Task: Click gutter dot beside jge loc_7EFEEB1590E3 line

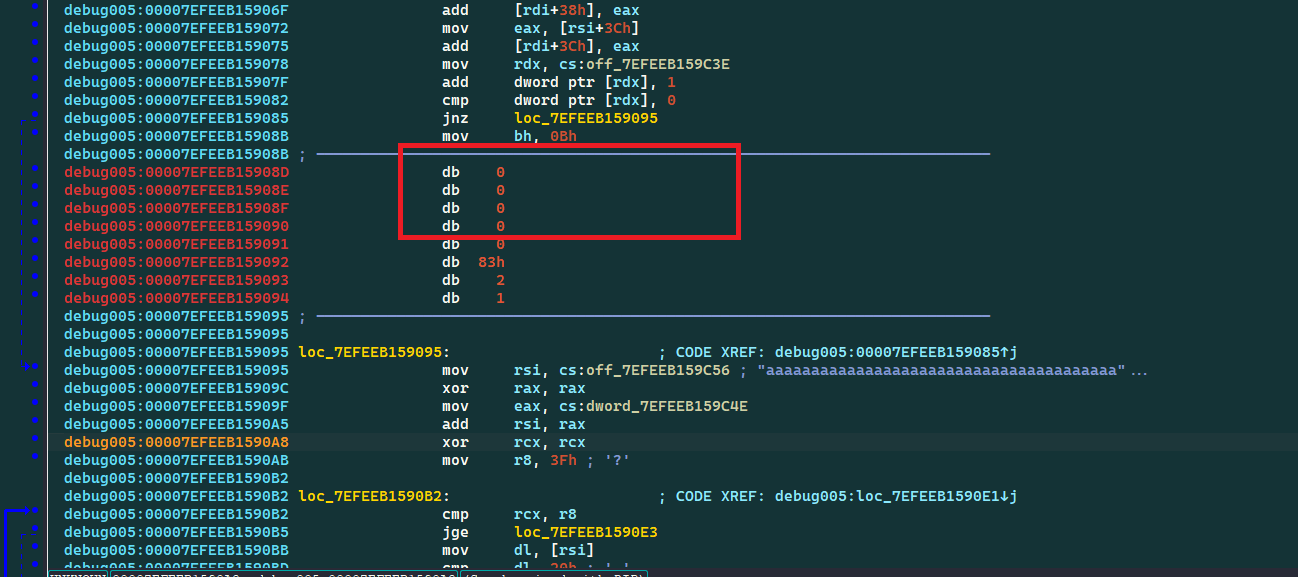Action: 35,533
